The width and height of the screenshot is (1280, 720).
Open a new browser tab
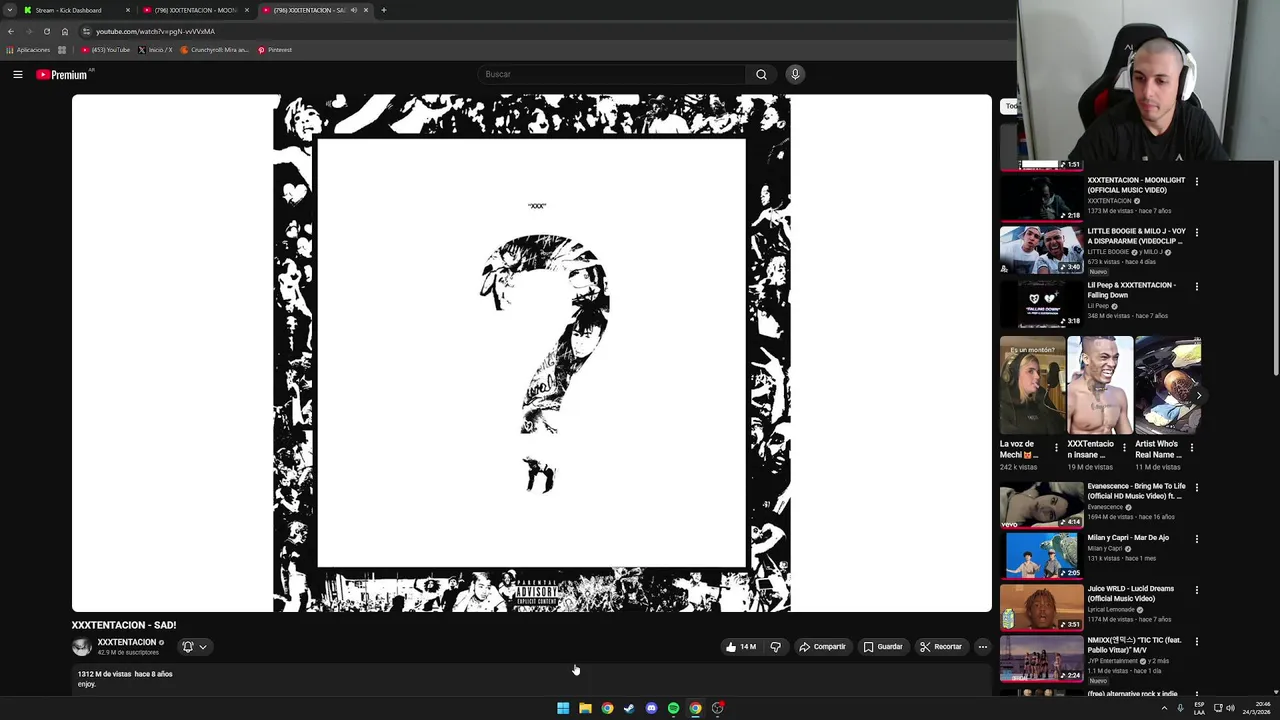point(383,10)
